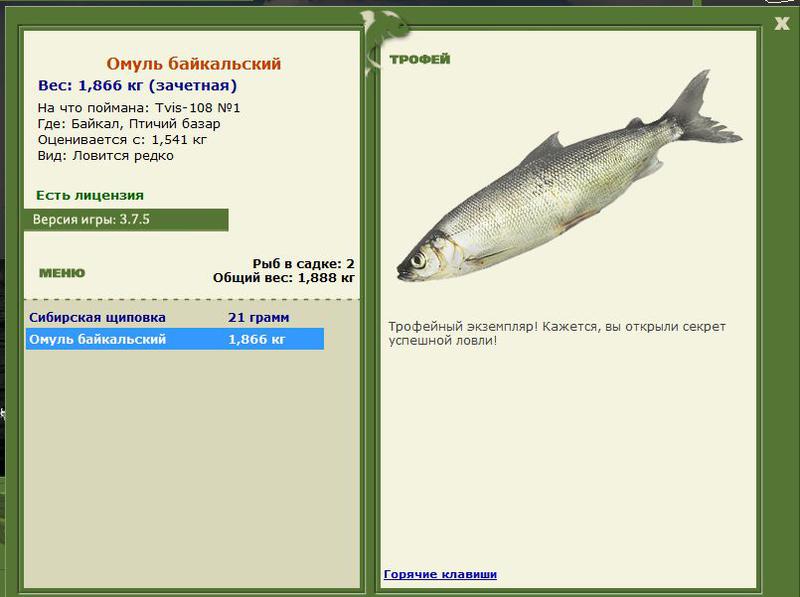The width and height of the screenshot is (800, 597).
Task: Click the 21 грамм weight entry
Action: tap(259, 317)
